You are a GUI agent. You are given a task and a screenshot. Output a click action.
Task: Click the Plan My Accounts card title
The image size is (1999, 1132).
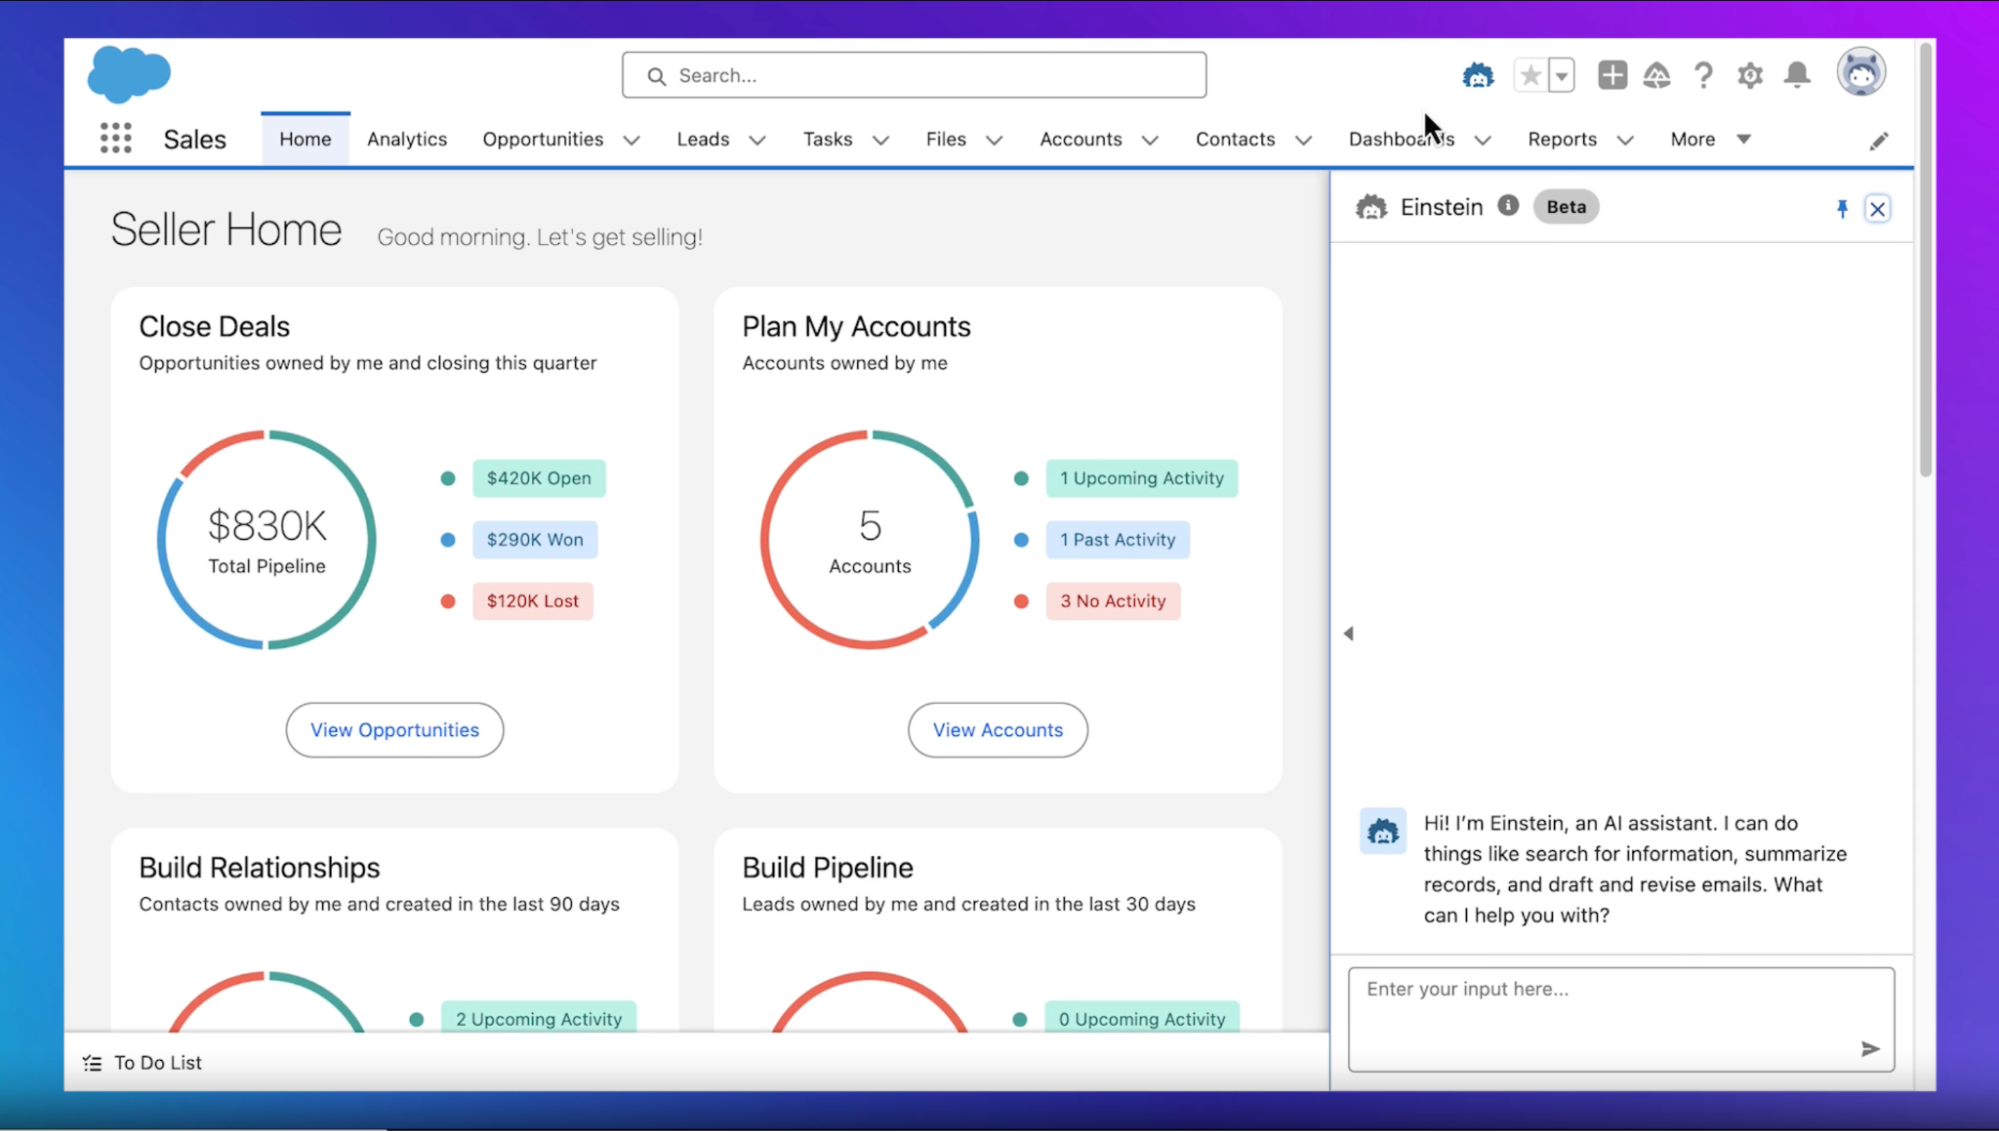click(x=856, y=327)
